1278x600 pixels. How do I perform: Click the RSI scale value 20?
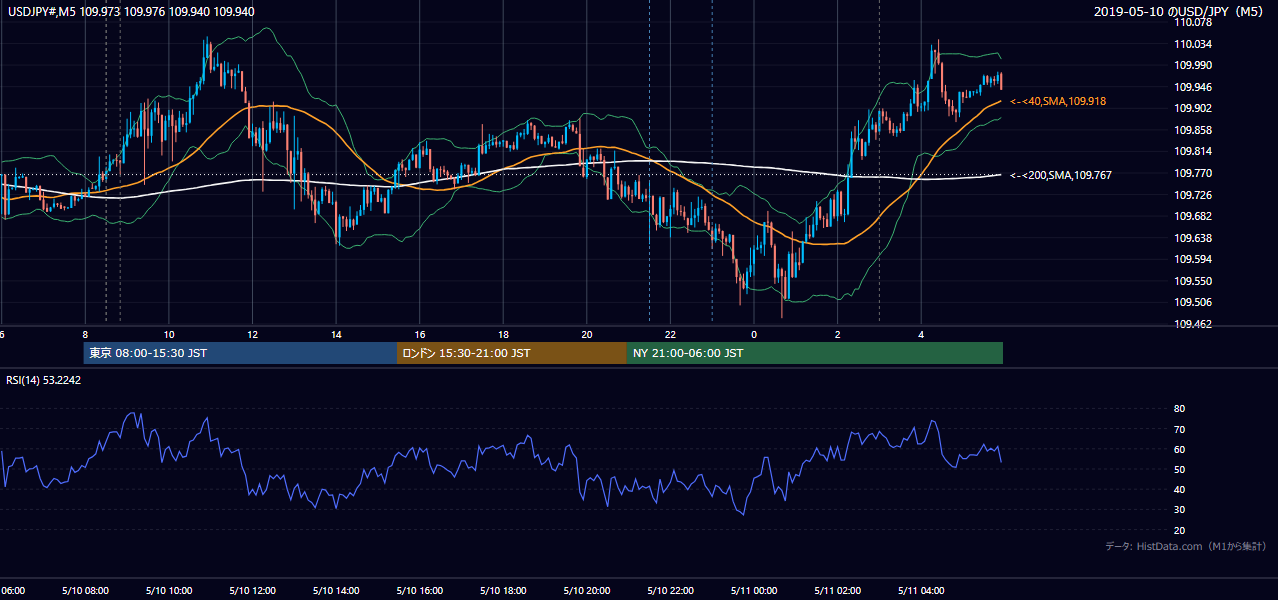pos(1180,530)
